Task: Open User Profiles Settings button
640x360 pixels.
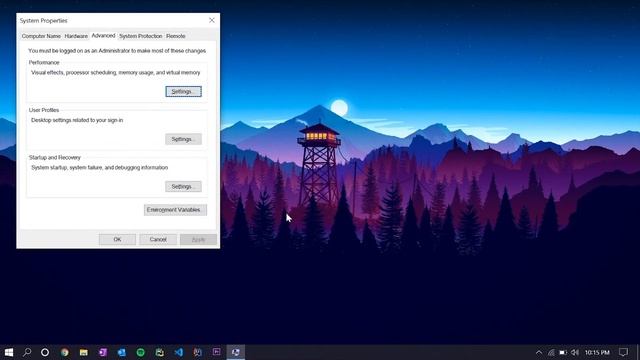Action: tap(183, 139)
